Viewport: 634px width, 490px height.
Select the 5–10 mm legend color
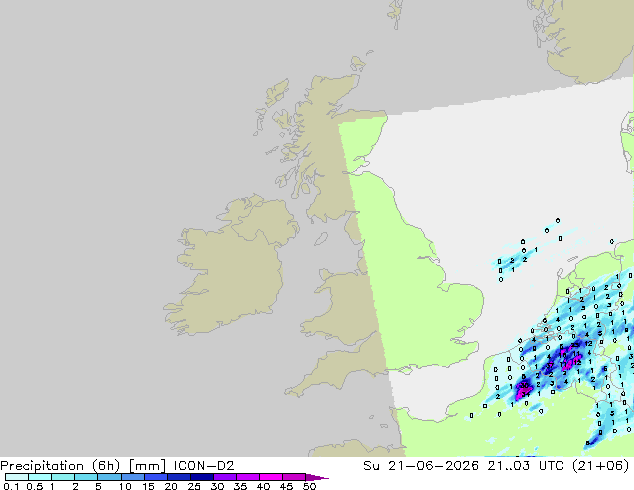point(109,477)
